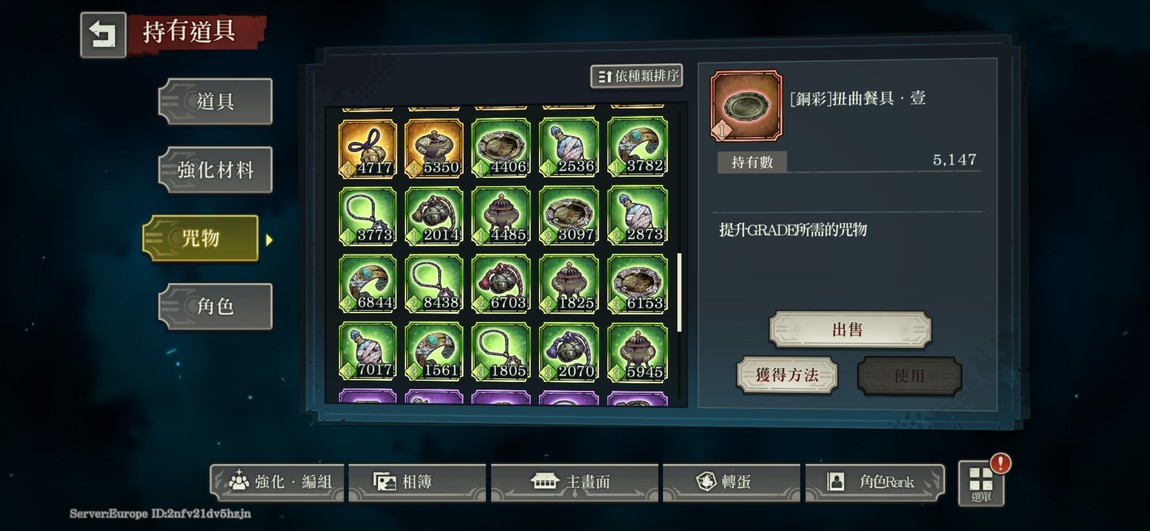This screenshot has width=1150, height=531.
Task: Choose the green horn item showing 6844
Action: [x=367, y=284]
